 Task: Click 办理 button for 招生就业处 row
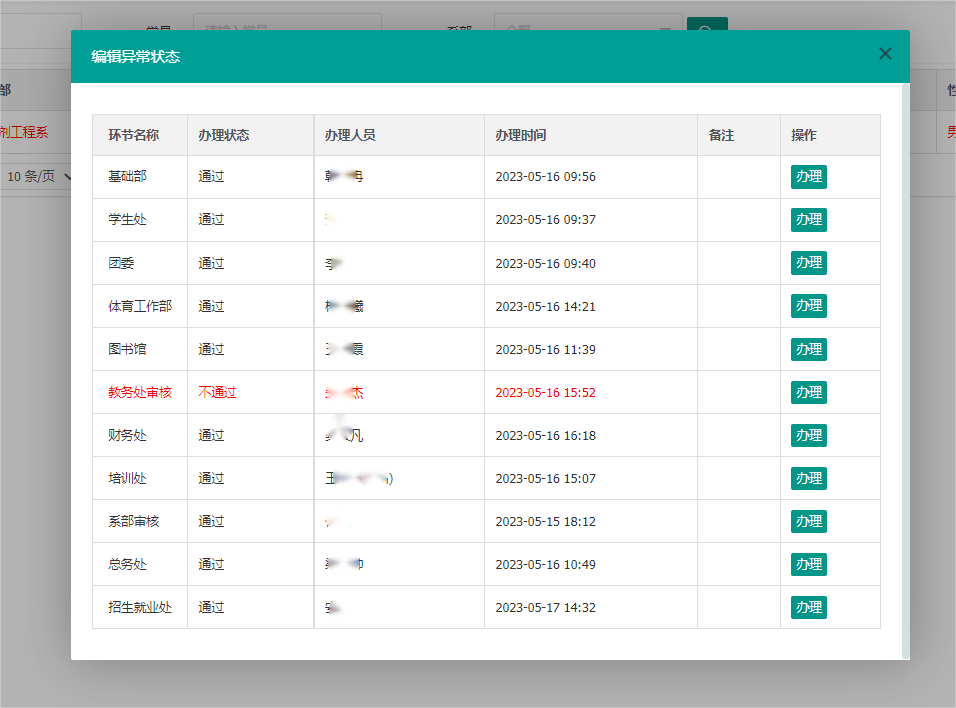808,607
